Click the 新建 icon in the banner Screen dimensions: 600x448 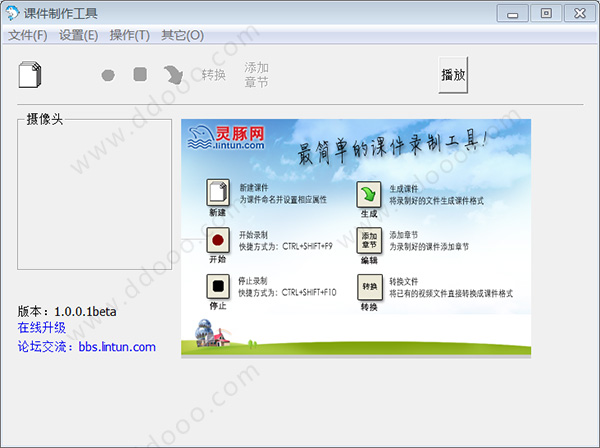click(x=218, y=192)
